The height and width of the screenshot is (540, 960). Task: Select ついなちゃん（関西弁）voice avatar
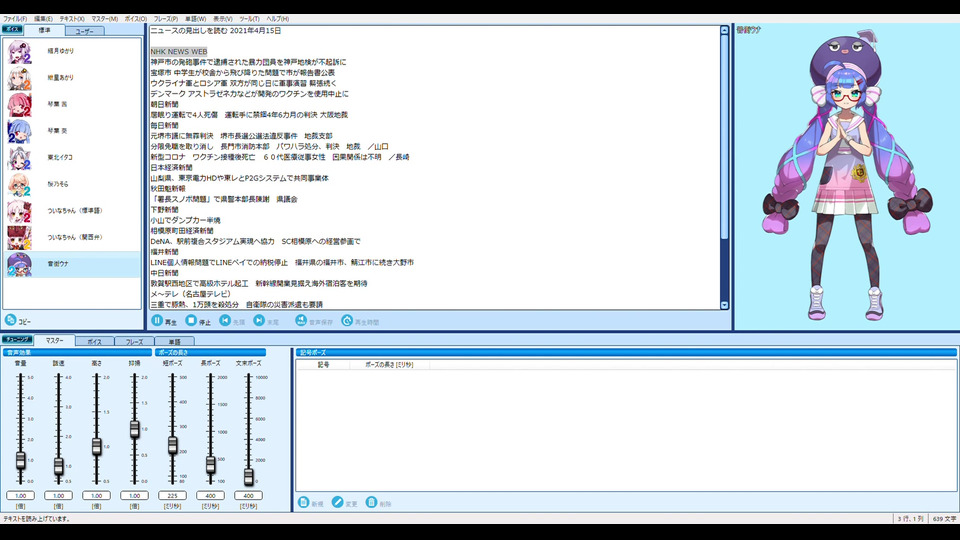coord(19,238)
